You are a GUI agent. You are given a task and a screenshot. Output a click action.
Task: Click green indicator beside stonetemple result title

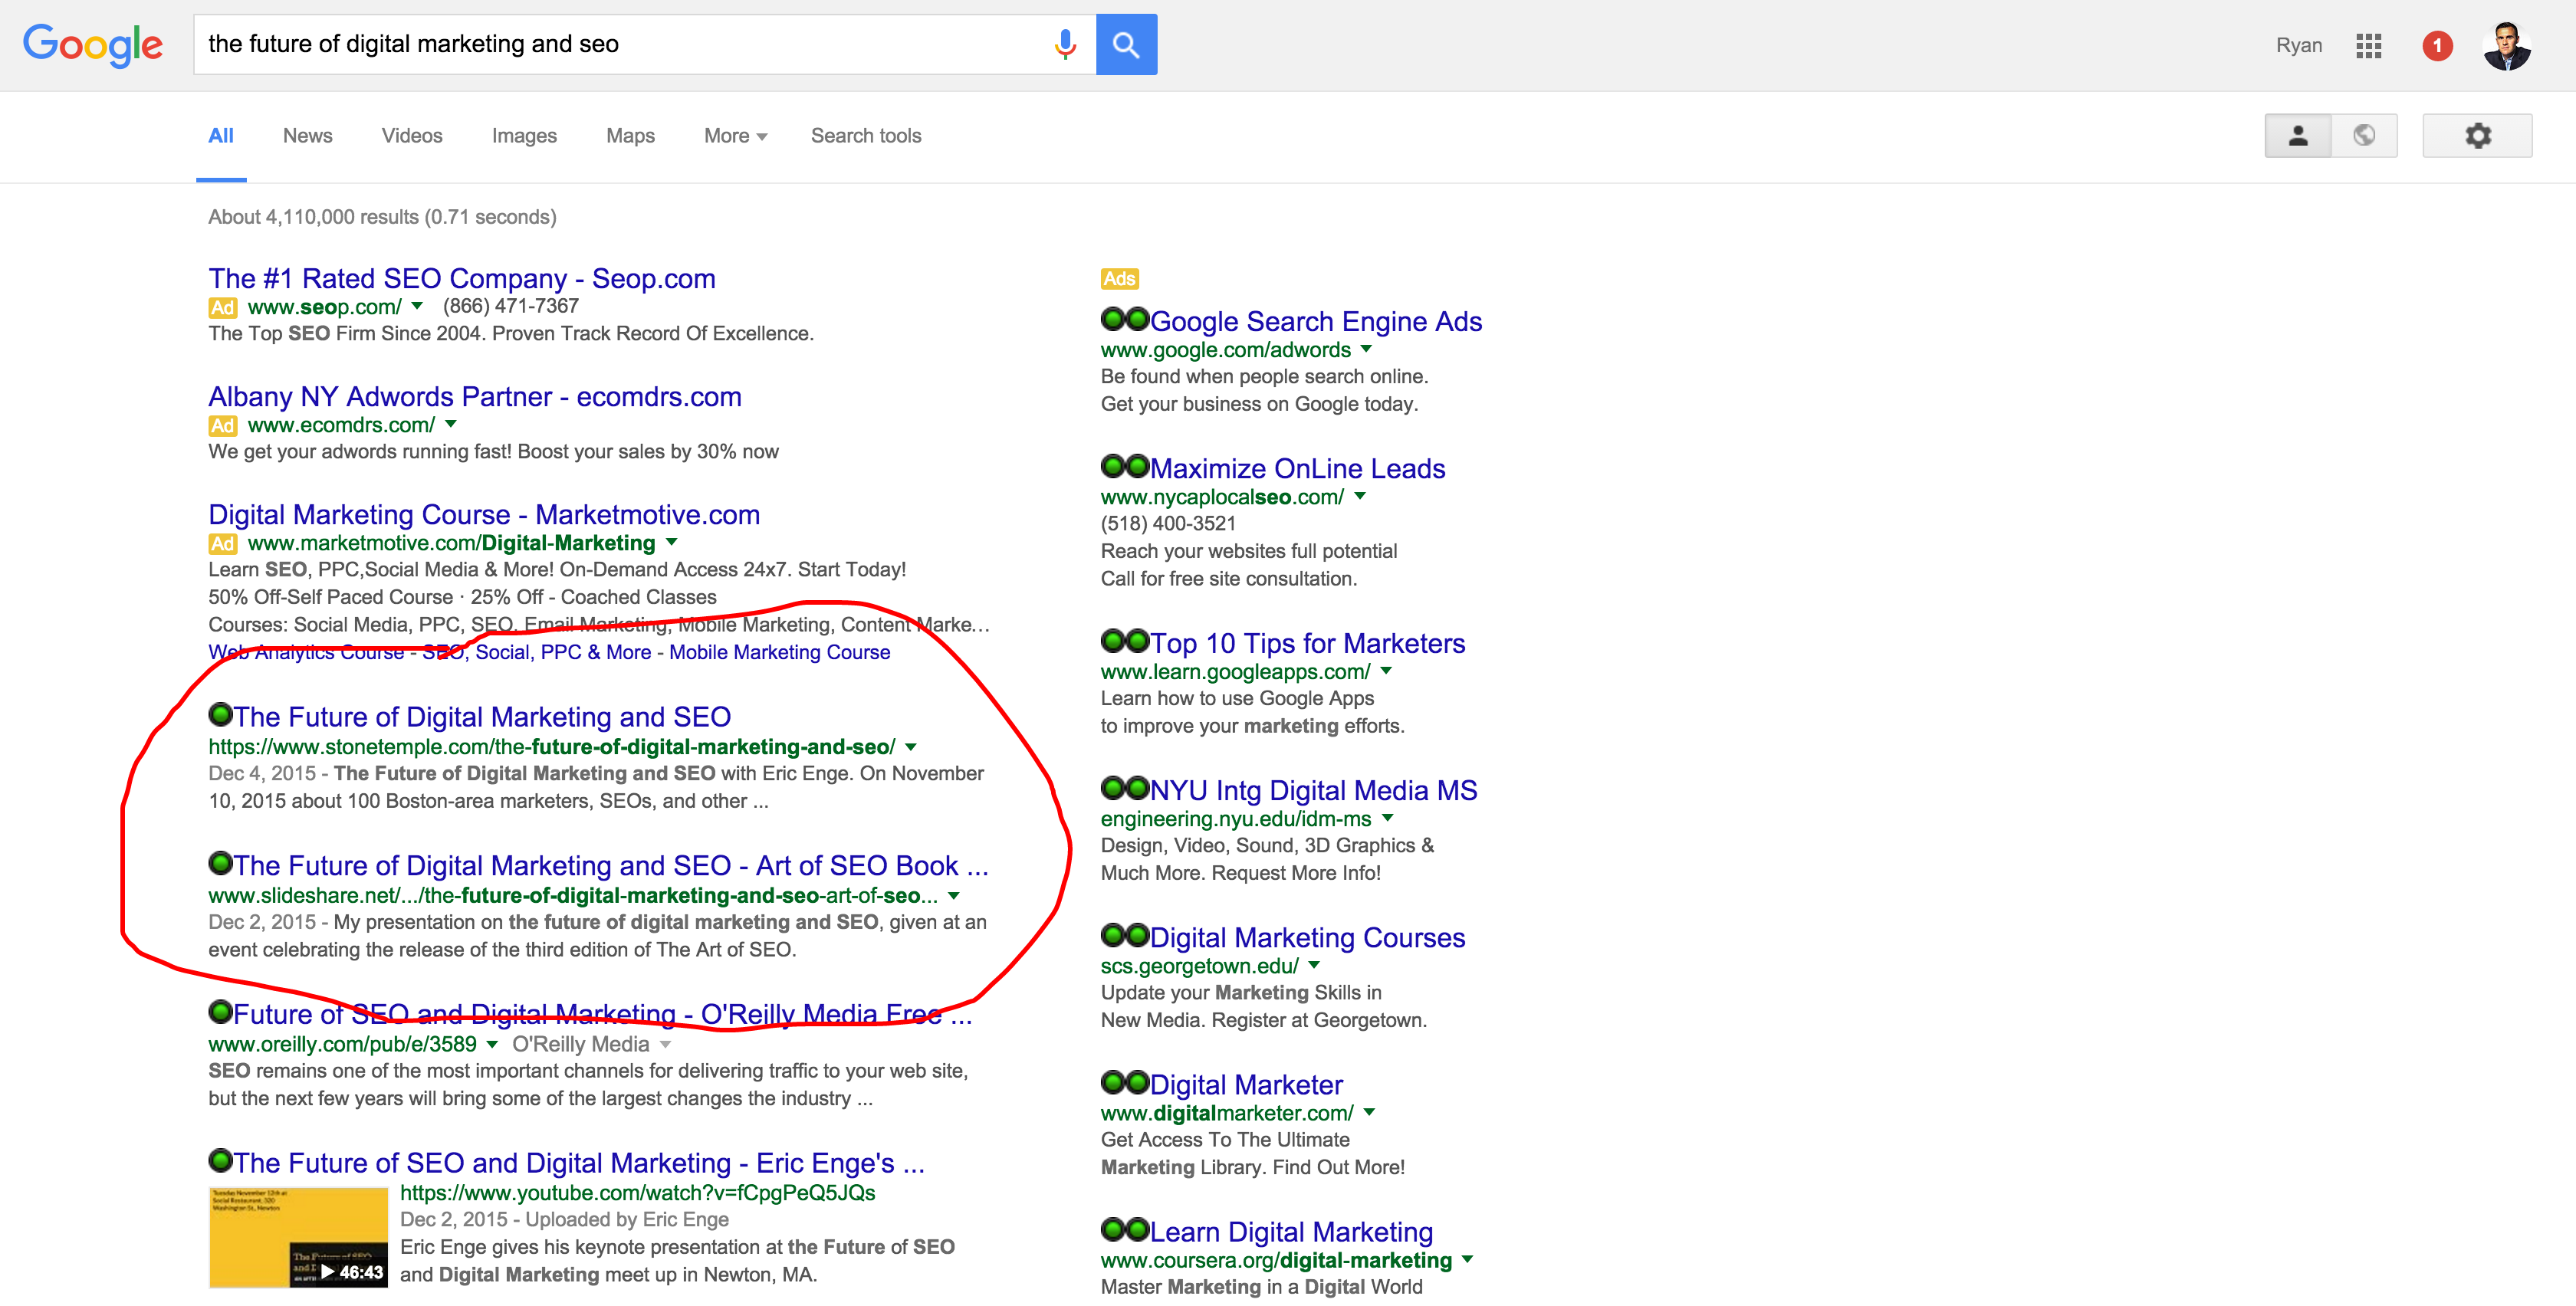pos(220,714)
